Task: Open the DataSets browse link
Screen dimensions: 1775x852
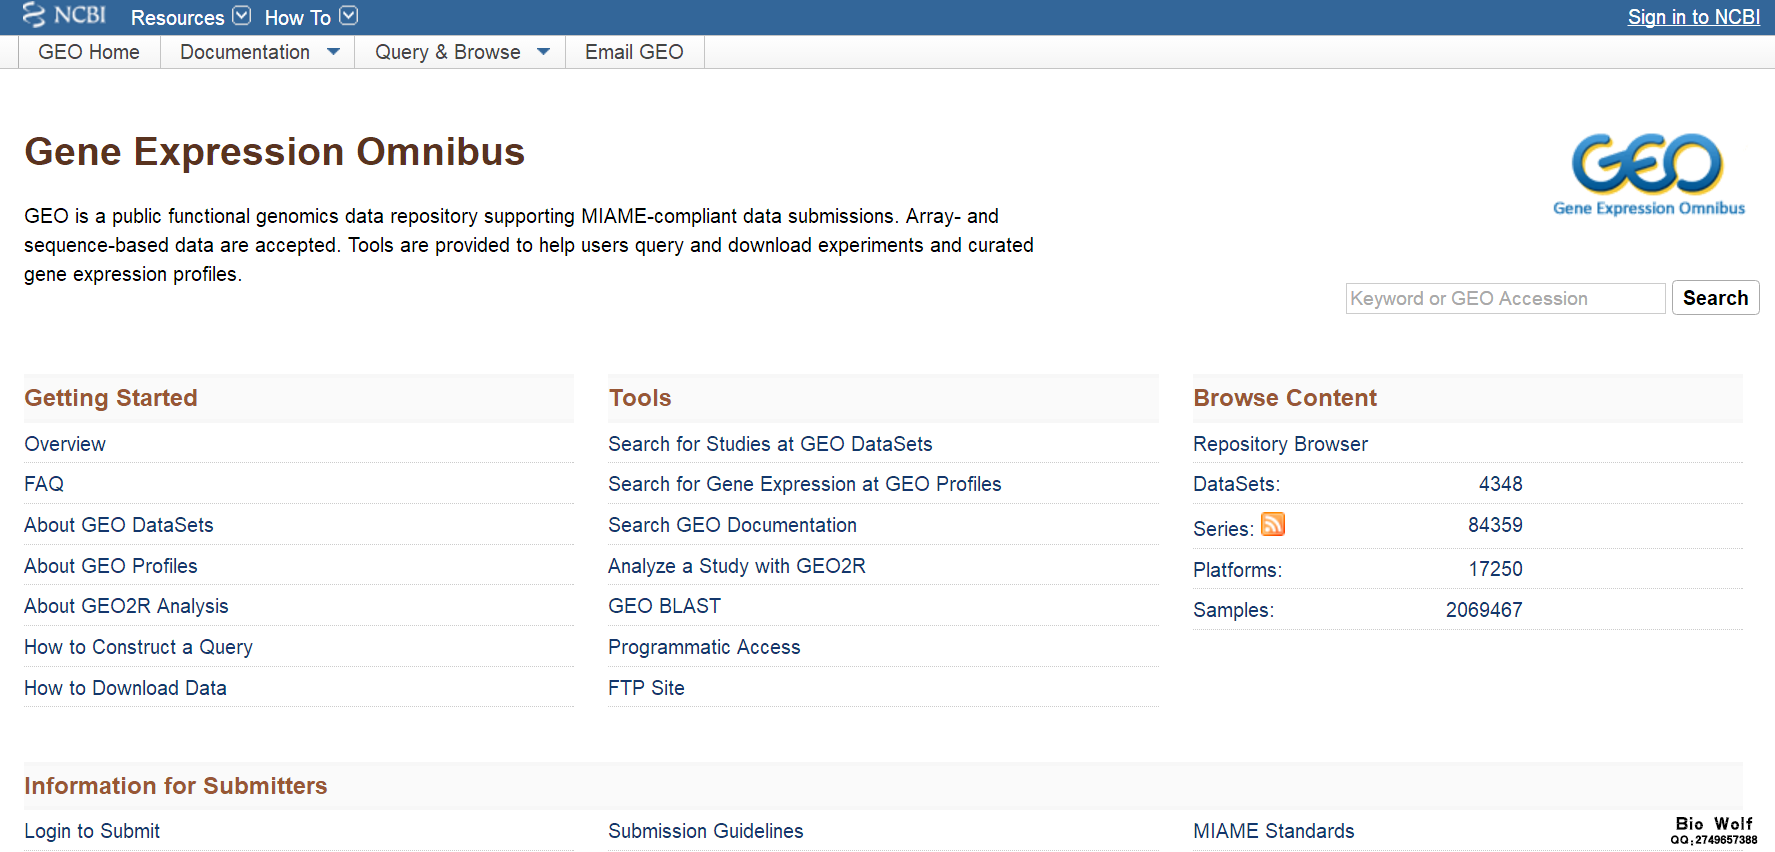Action: click(1236, 484)
